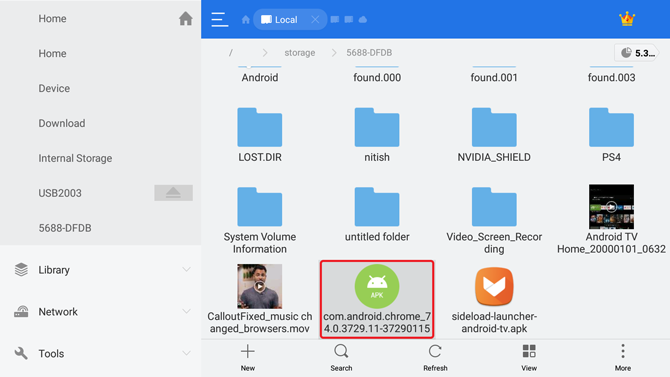The height and width of the screenshot is (377, 670).
Task: Expand the Network section chevron
Action: click(186, 312)
